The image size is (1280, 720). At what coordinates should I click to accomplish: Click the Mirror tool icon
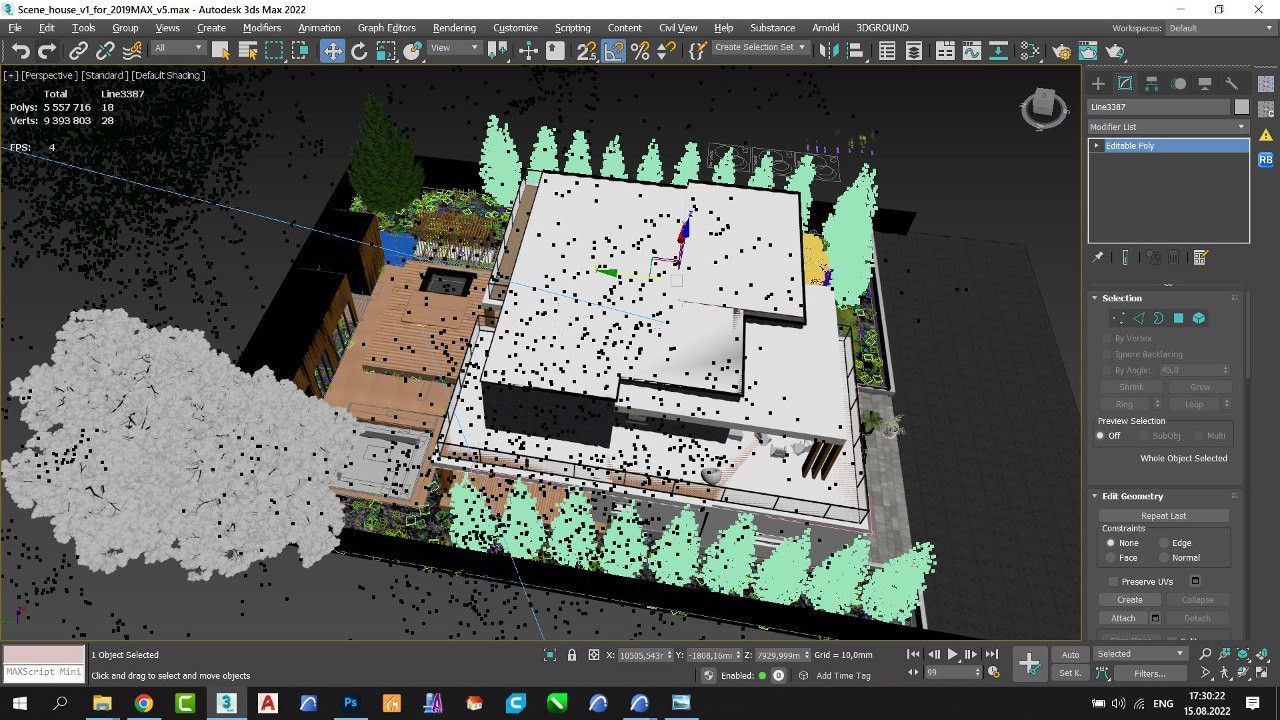(828, 51)
